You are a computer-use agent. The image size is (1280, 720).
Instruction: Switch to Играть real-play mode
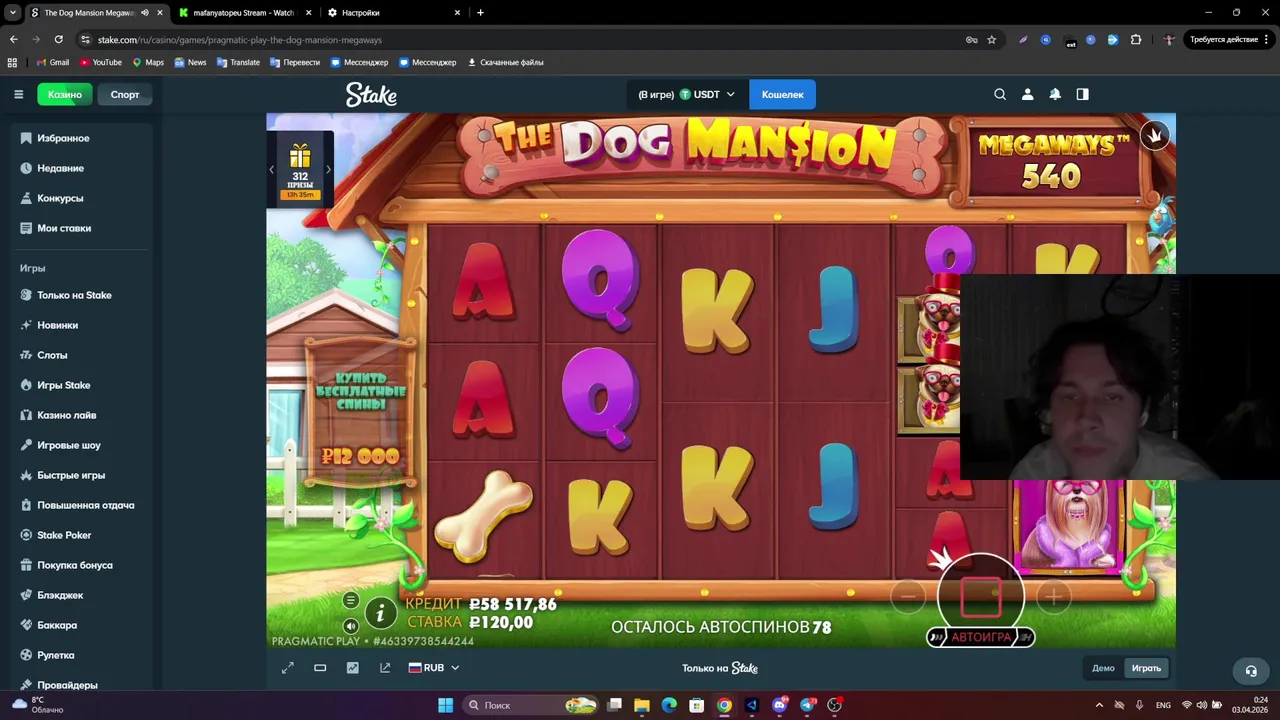(1146, 668)
